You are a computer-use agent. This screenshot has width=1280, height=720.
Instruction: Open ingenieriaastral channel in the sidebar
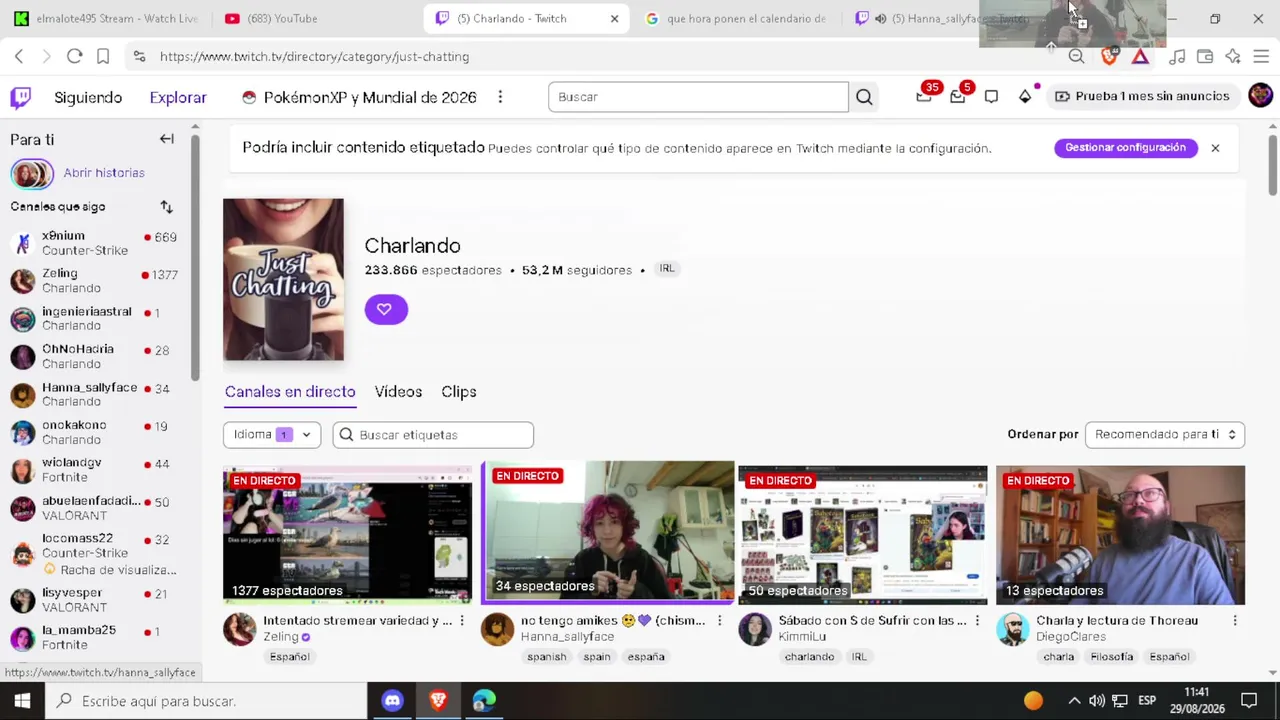(x=94, y=318)
